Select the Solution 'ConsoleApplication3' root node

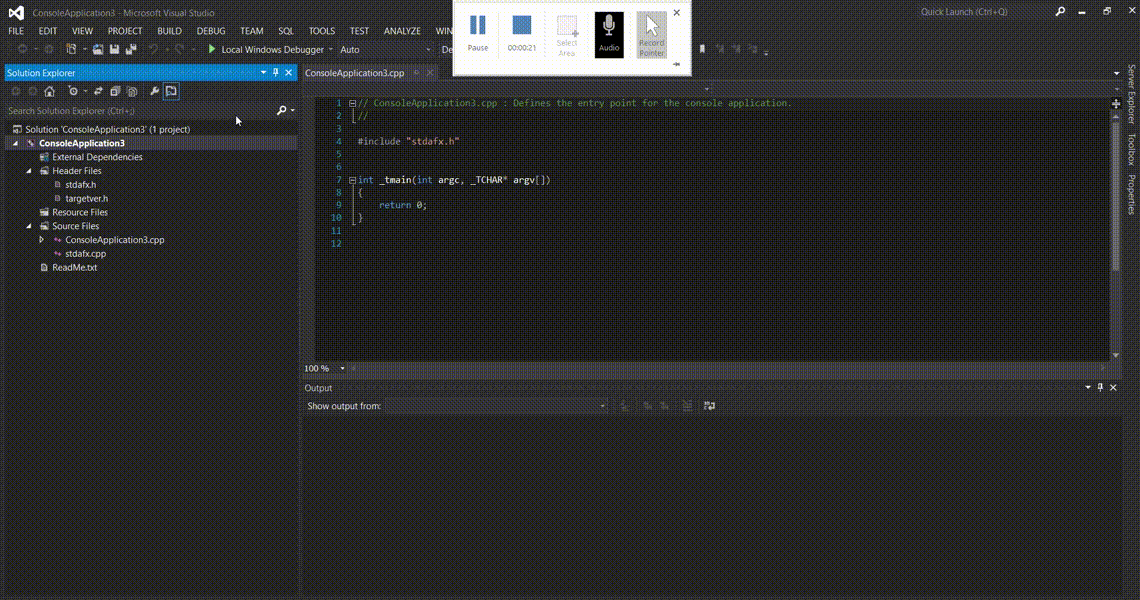tap(108, 129)
